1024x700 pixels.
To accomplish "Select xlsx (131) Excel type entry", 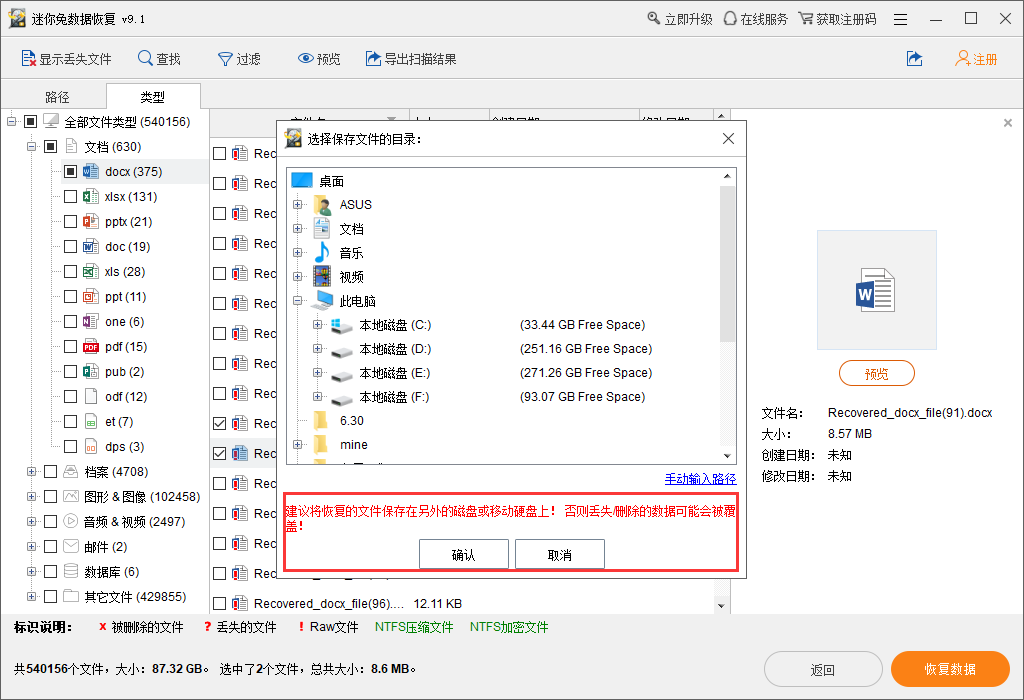I will pyautogui.click(x=131, y=197).
